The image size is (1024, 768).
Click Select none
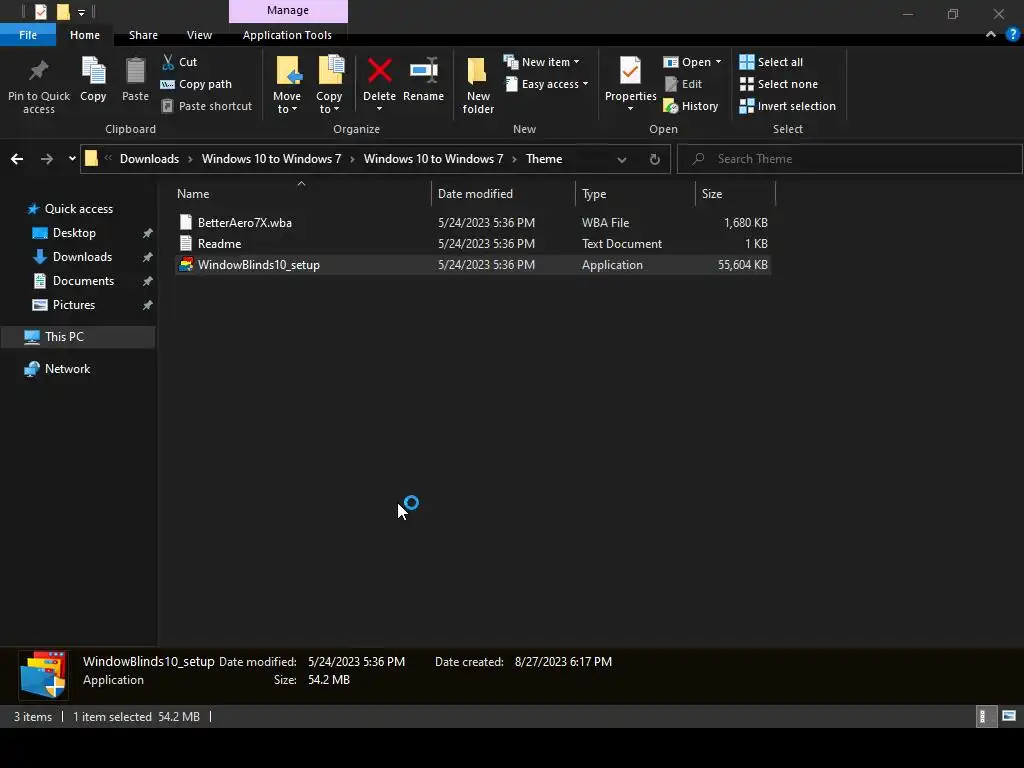pos(778,84)
